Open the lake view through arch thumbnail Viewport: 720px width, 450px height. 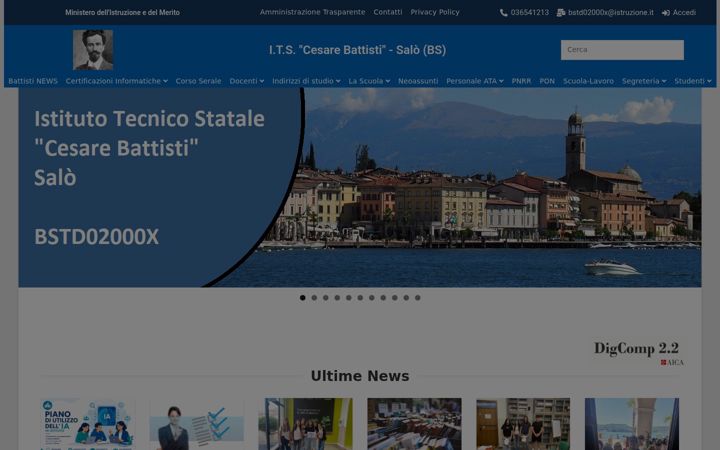click(x=632, y=424)
